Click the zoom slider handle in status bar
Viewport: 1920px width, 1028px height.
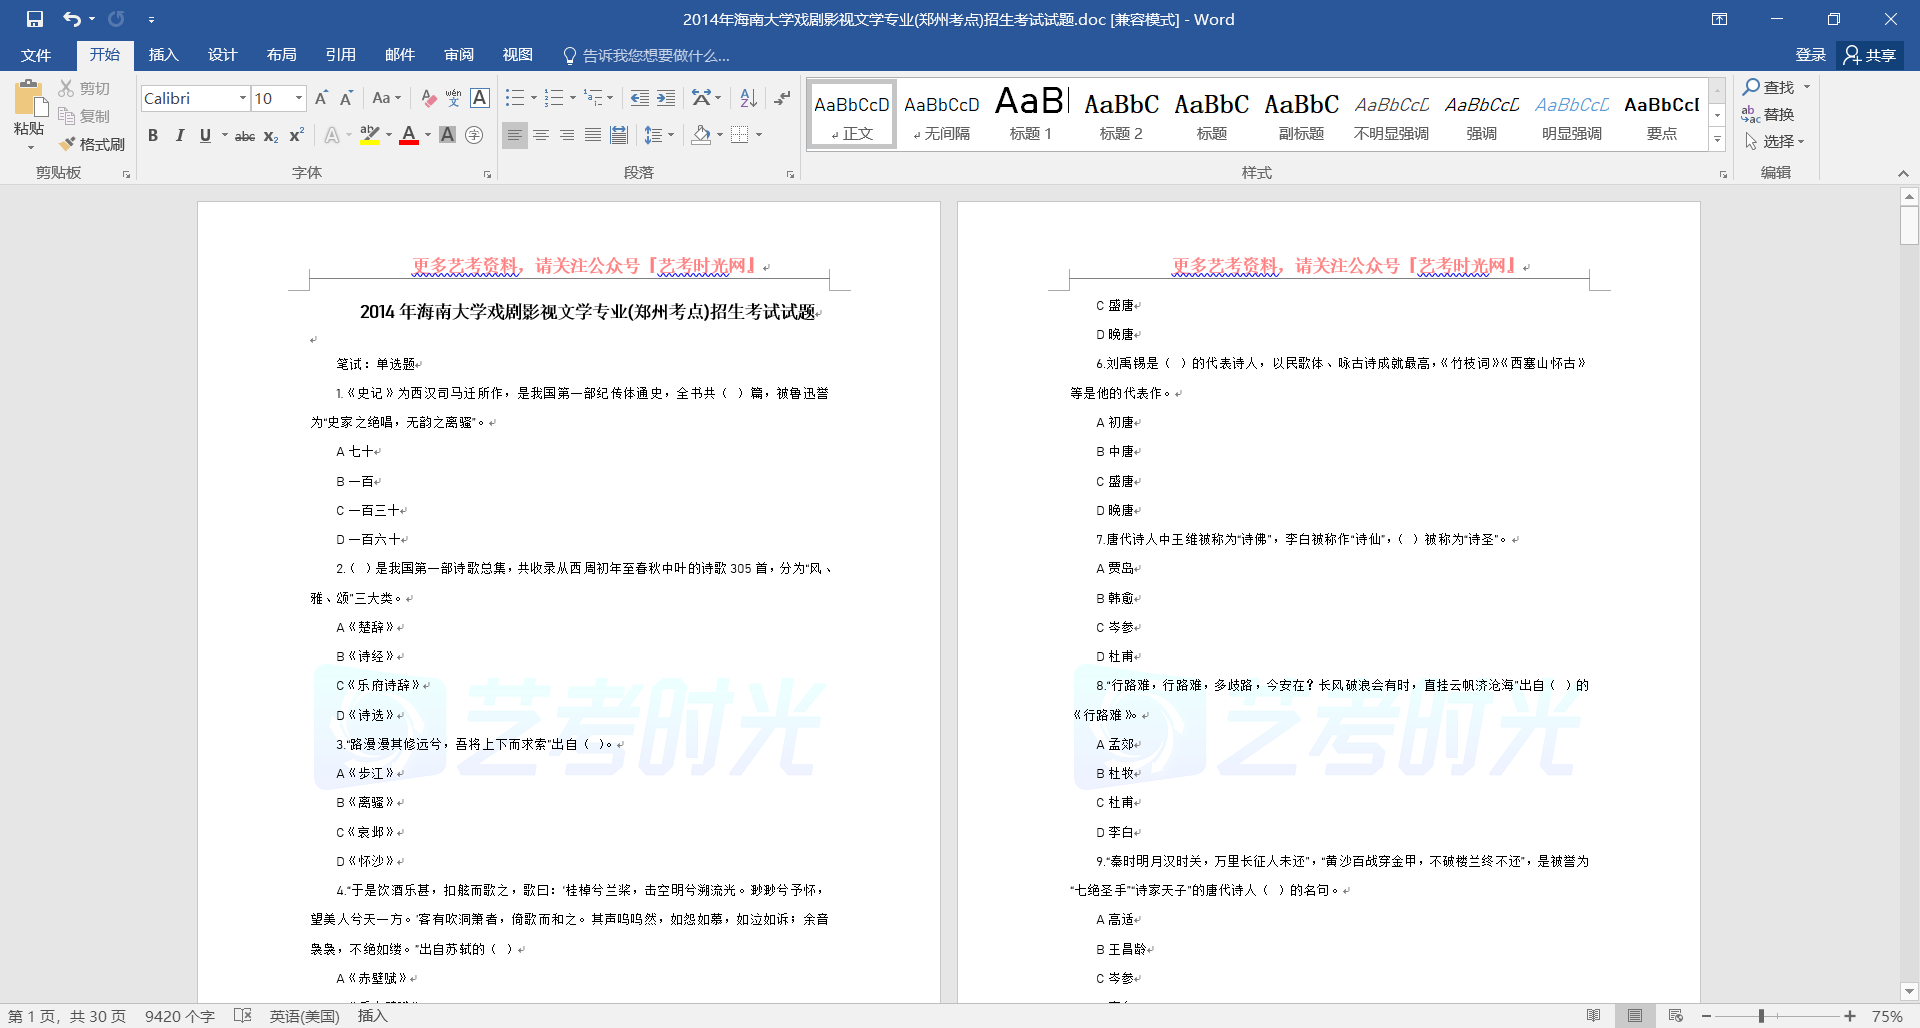pos(1761,1016)
